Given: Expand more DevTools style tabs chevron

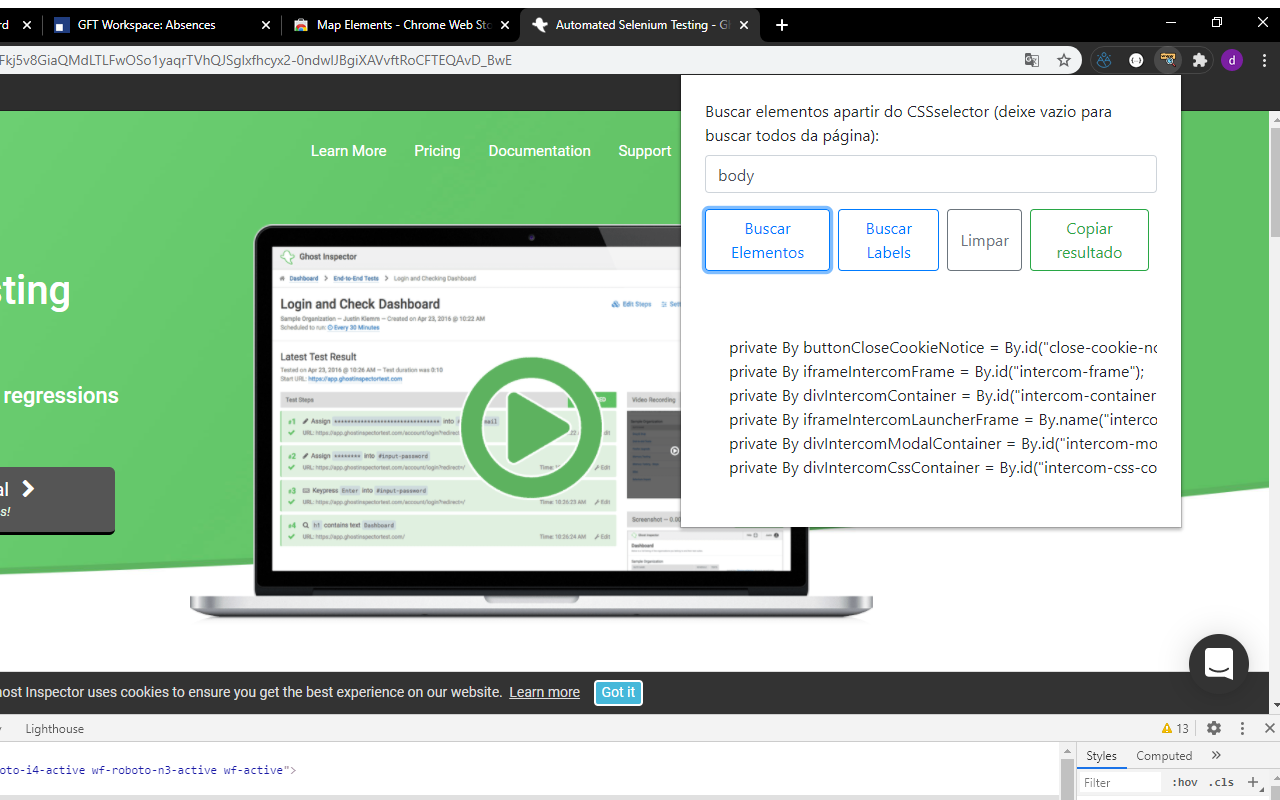Looking at the screenshot, I should tap(1216, 755).
